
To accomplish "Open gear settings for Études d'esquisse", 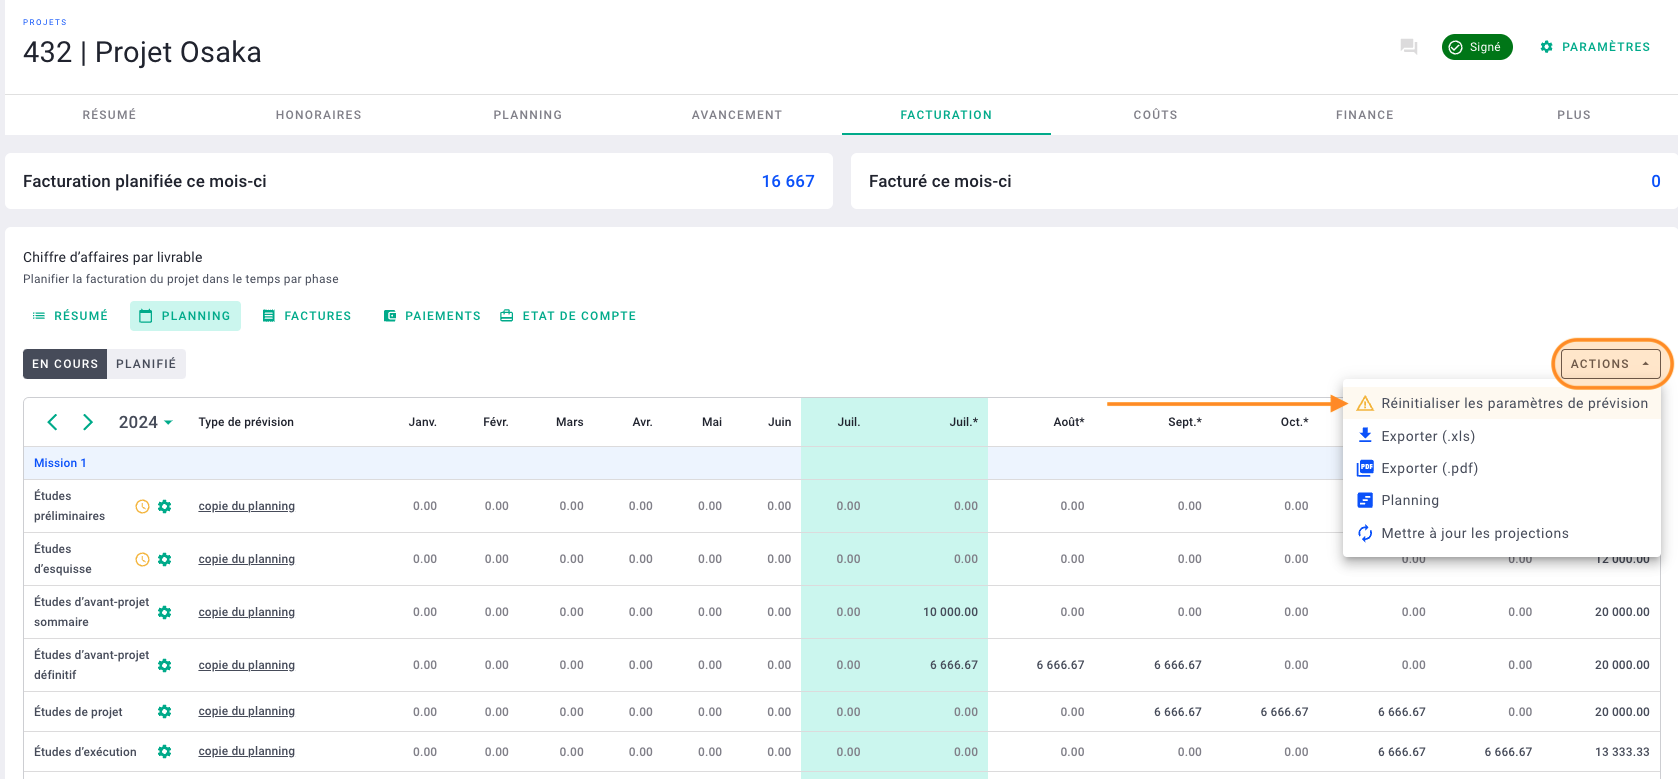I will click(x=165, y=560).
